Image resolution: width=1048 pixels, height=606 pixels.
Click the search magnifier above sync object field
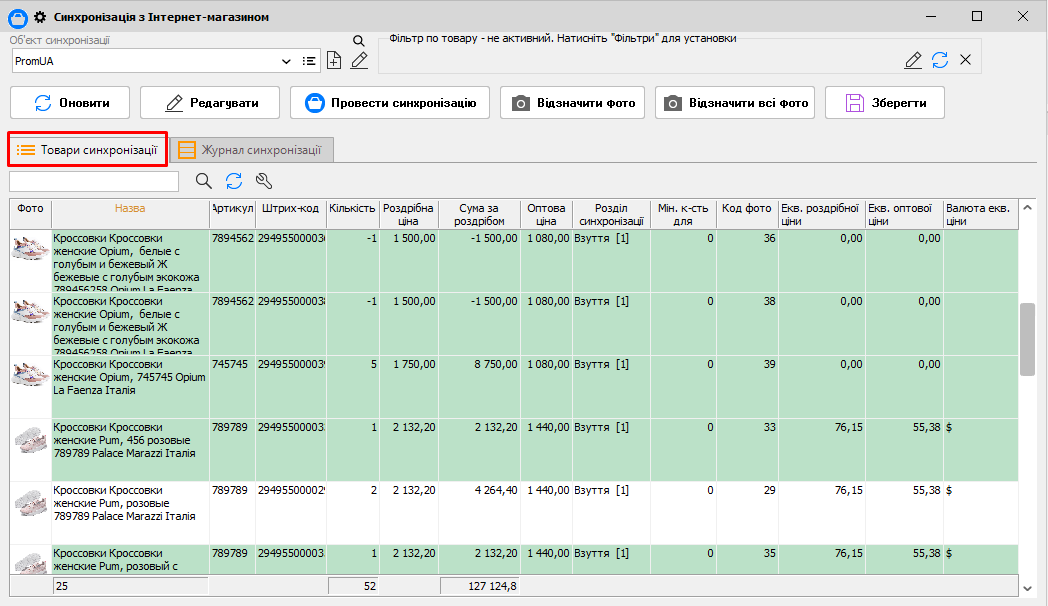point(359,41)
